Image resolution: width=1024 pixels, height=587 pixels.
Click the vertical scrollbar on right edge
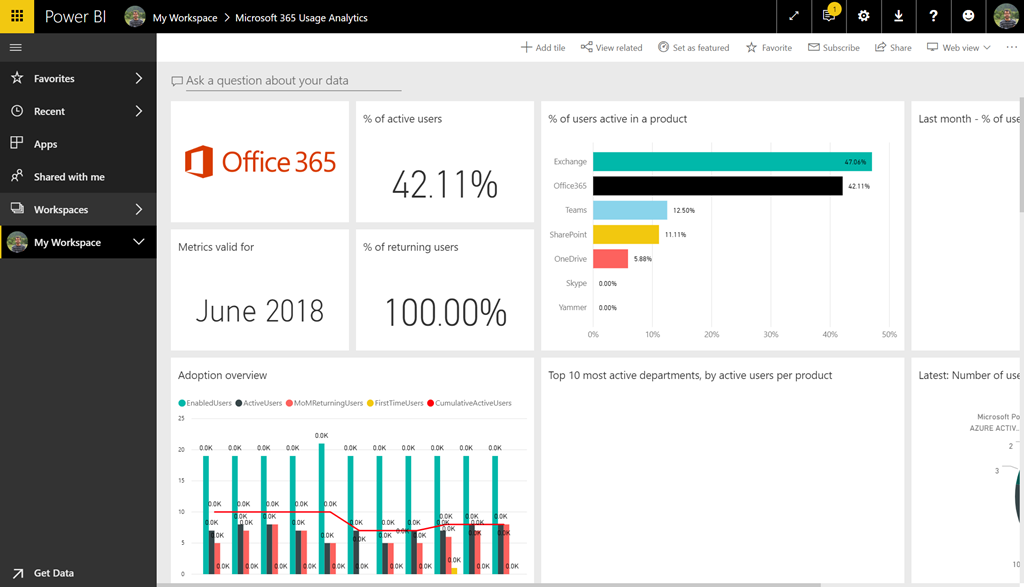coord(1021,155)
